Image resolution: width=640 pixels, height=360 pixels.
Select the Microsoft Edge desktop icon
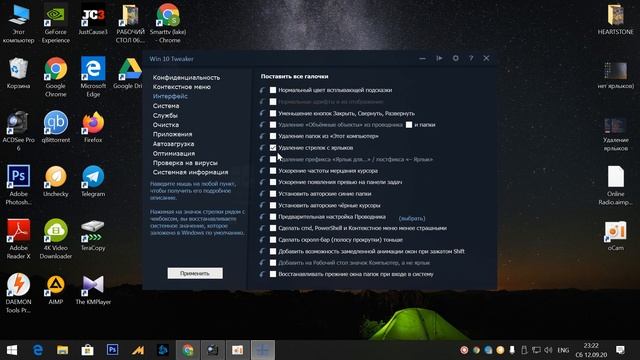click(x=93, y=78)
